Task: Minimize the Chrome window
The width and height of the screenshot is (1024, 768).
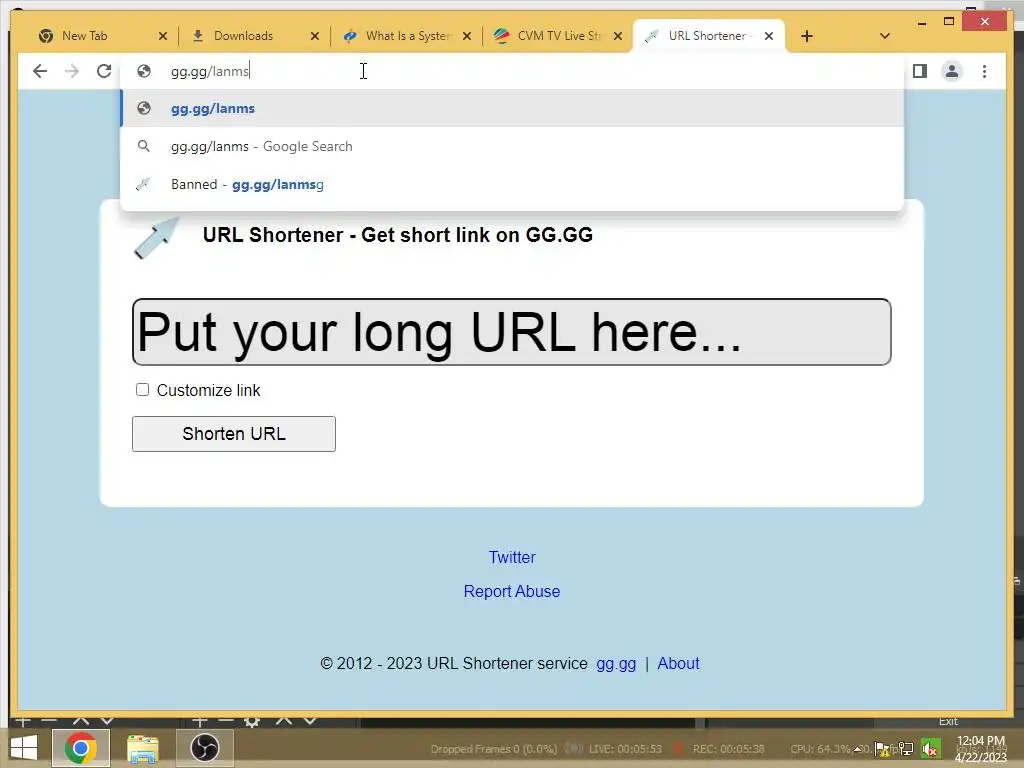Action: (x=921, y=23)
